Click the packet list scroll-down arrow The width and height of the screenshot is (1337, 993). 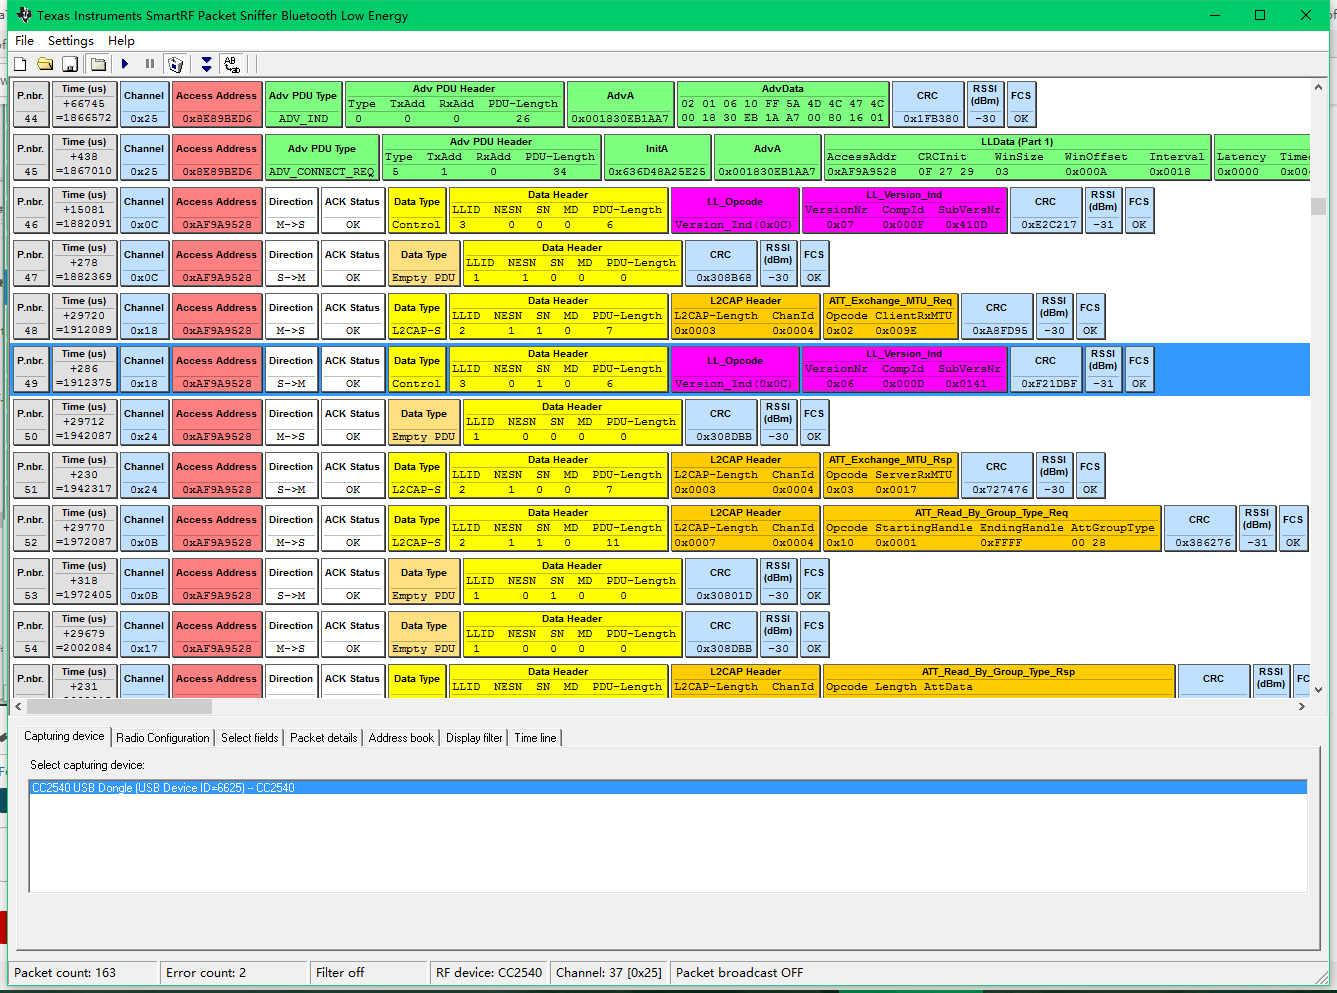[1318, 689]
